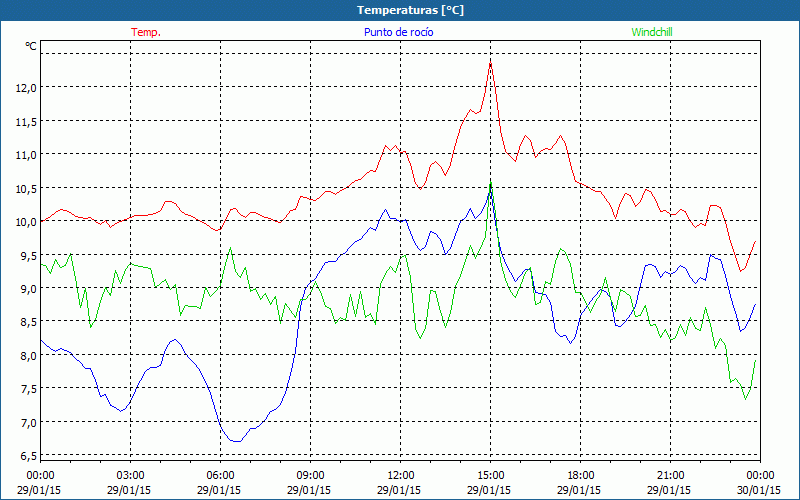
Task: Click the '°C' axis unit label
Action: click(x=31, y=46)
